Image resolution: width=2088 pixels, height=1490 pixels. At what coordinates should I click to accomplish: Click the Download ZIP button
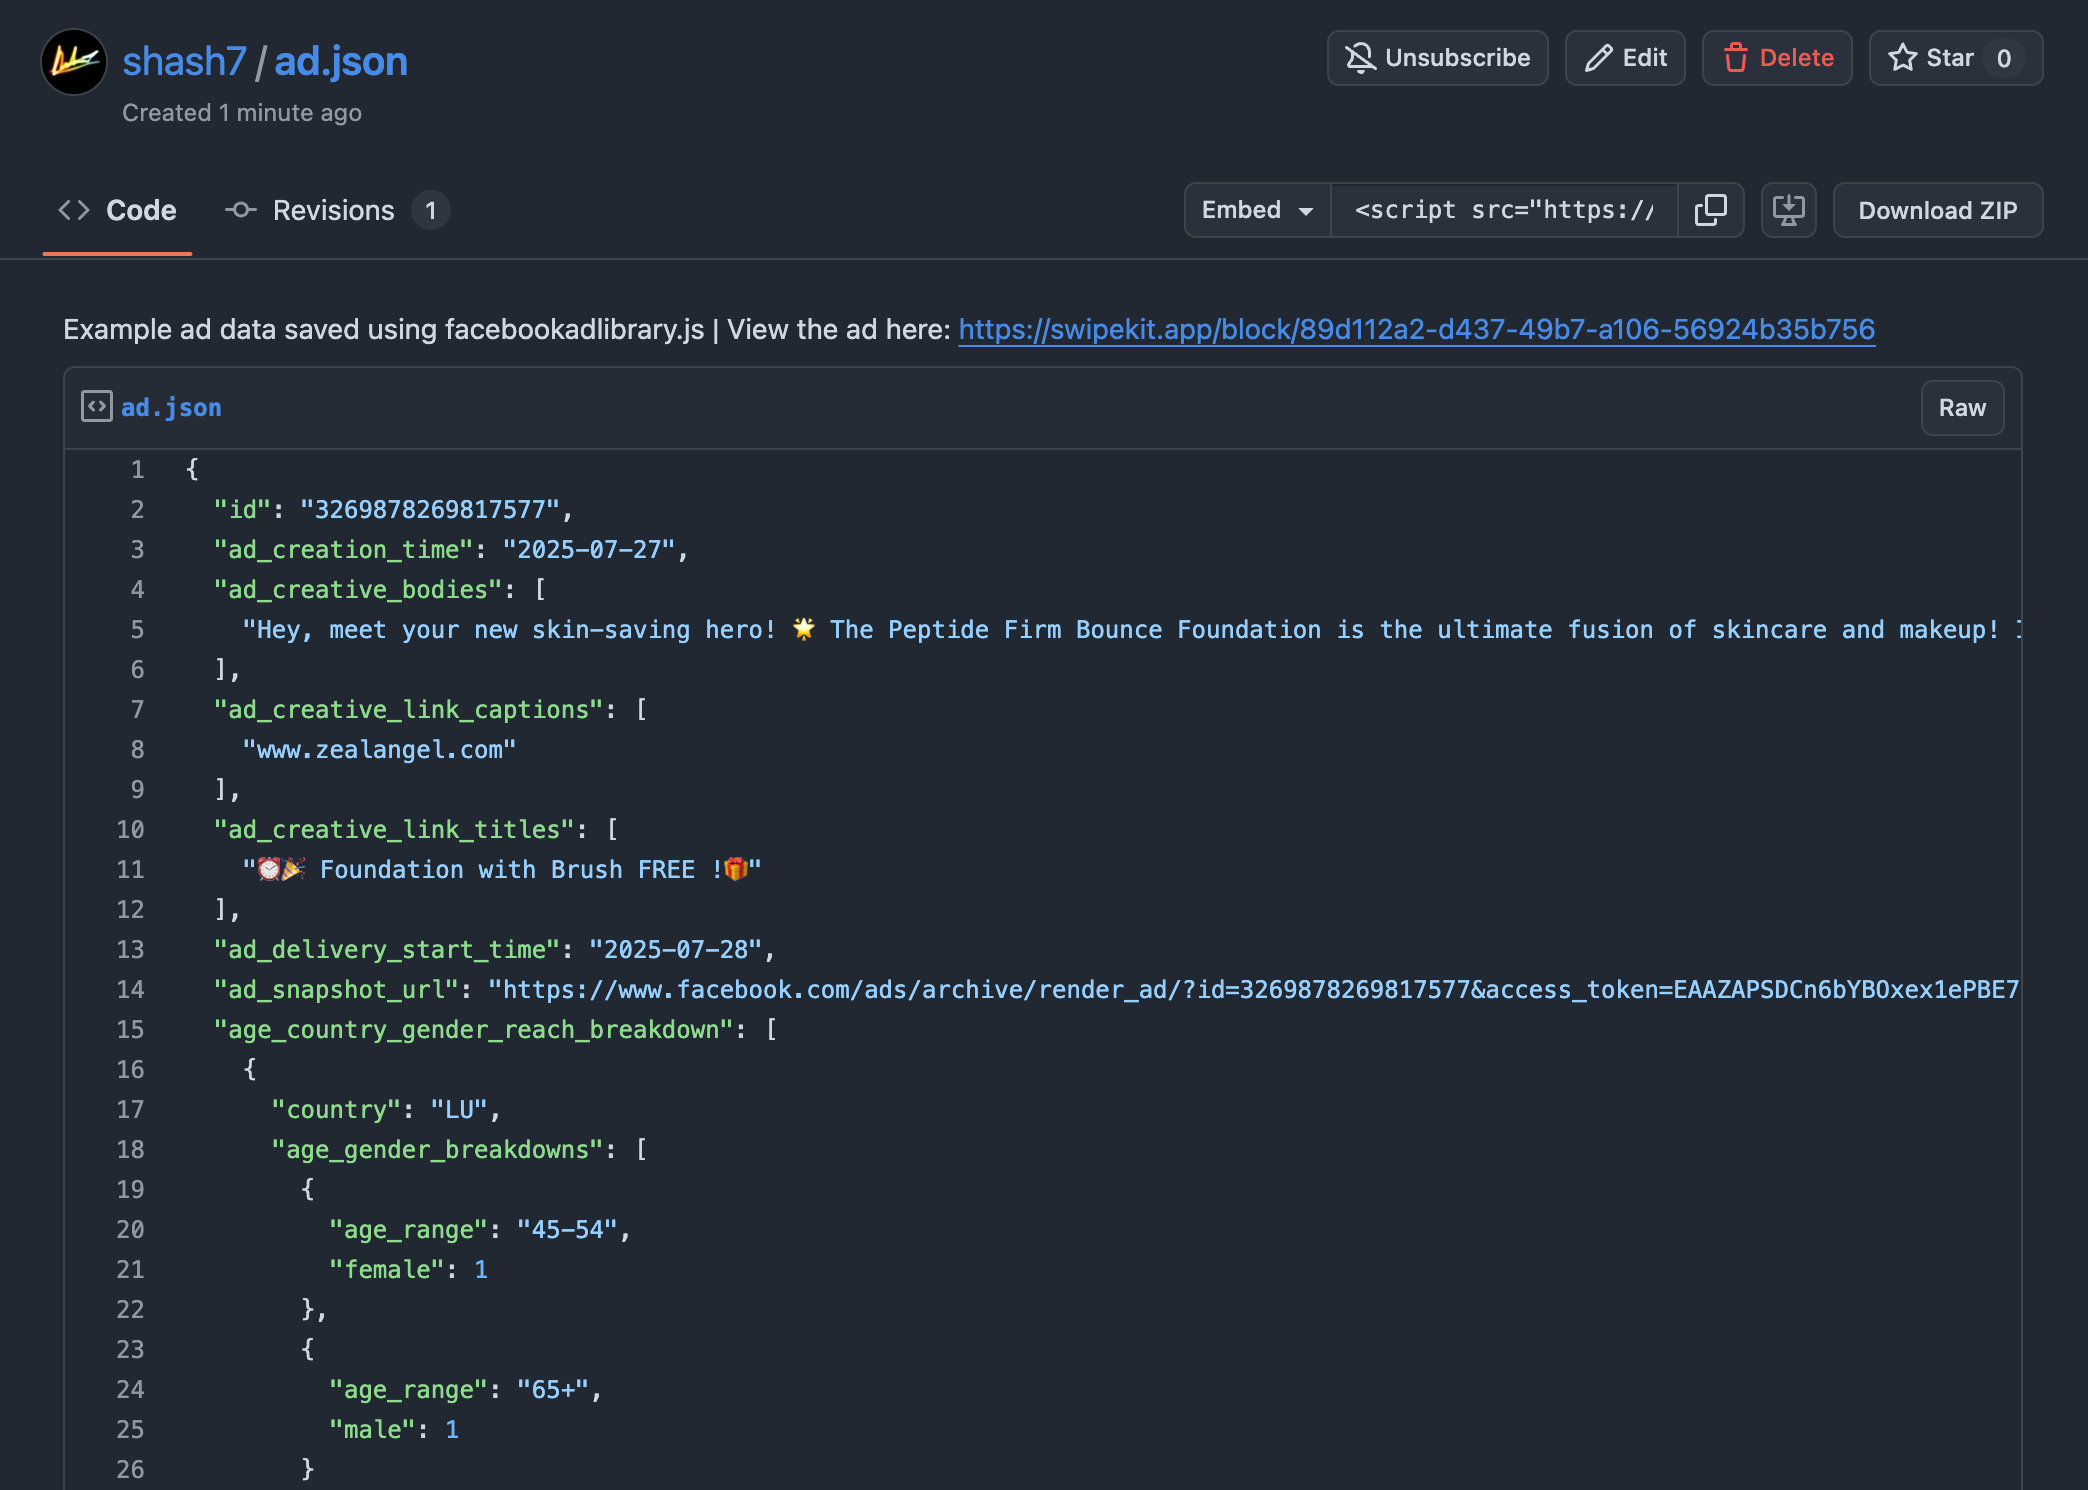pyautogui.click(x=1937, y=210)
